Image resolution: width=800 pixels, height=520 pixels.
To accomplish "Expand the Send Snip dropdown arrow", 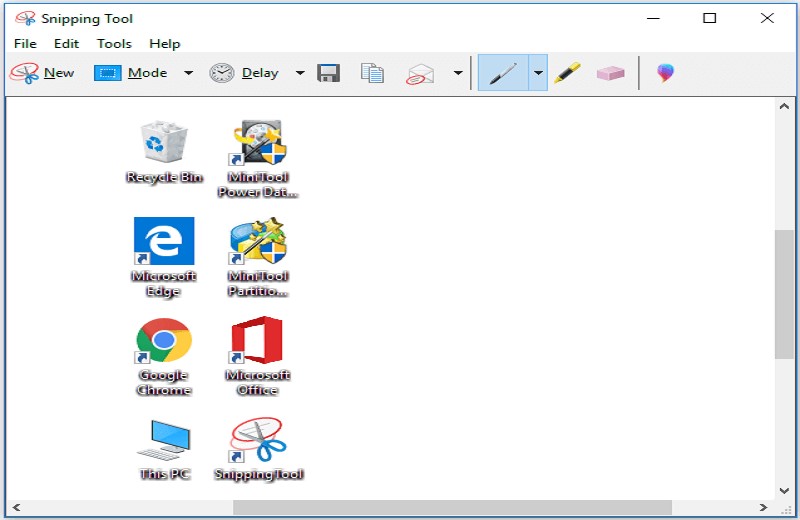I will [x=458, y=73].
